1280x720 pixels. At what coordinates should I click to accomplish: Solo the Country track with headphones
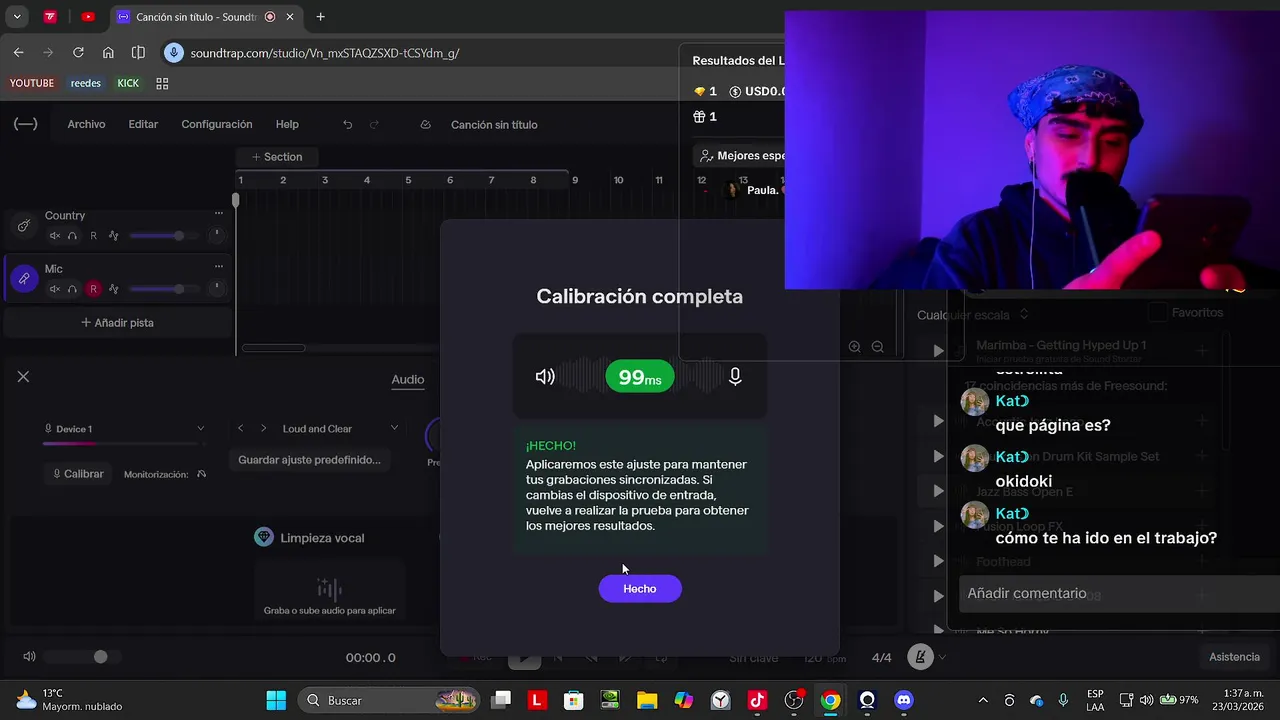pyautogui.click(x=72, y=236)
